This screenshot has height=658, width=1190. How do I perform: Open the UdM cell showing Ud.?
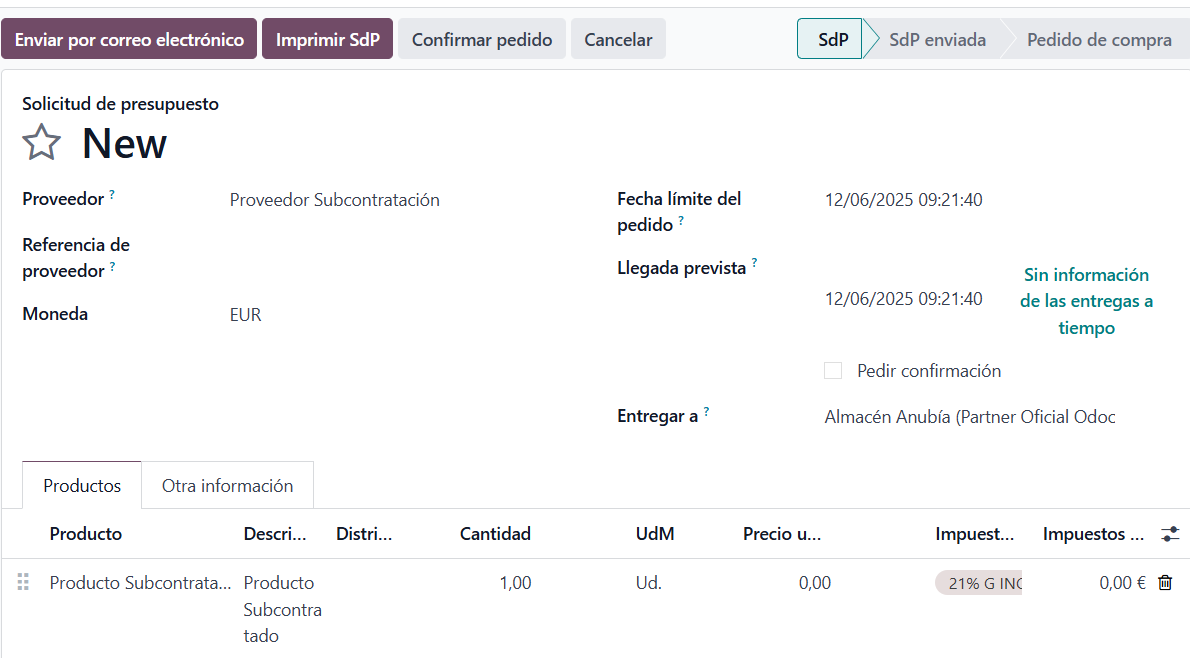[x=649, y=583]
